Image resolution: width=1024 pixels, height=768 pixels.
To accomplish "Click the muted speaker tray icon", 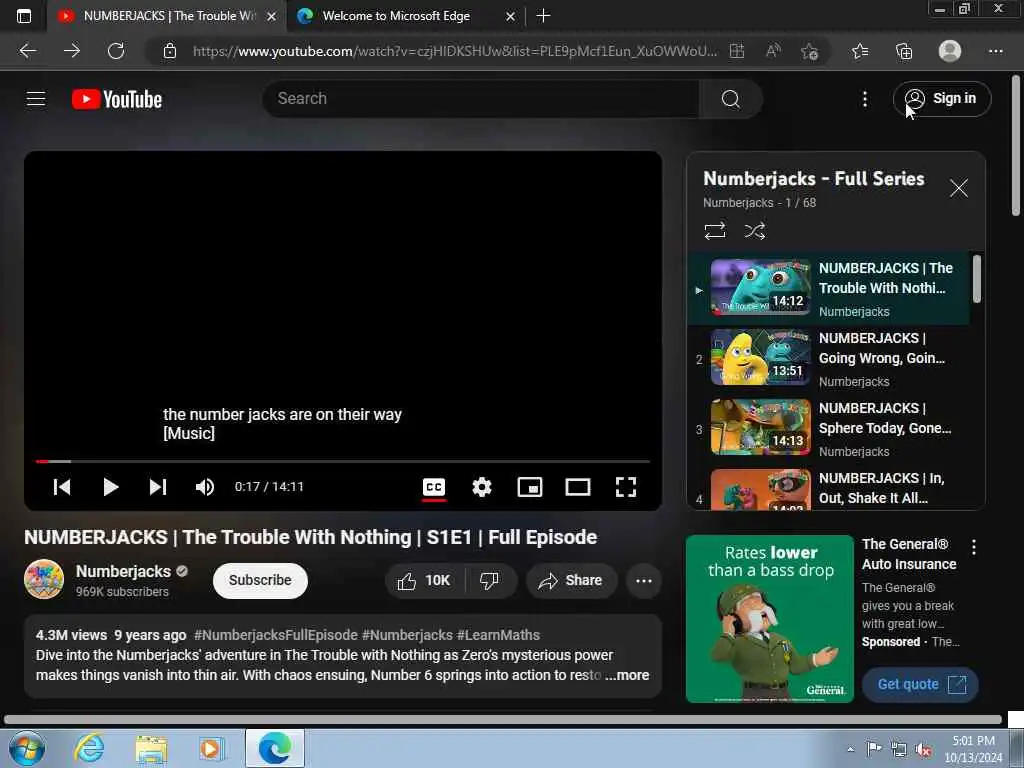I will 923,750.
